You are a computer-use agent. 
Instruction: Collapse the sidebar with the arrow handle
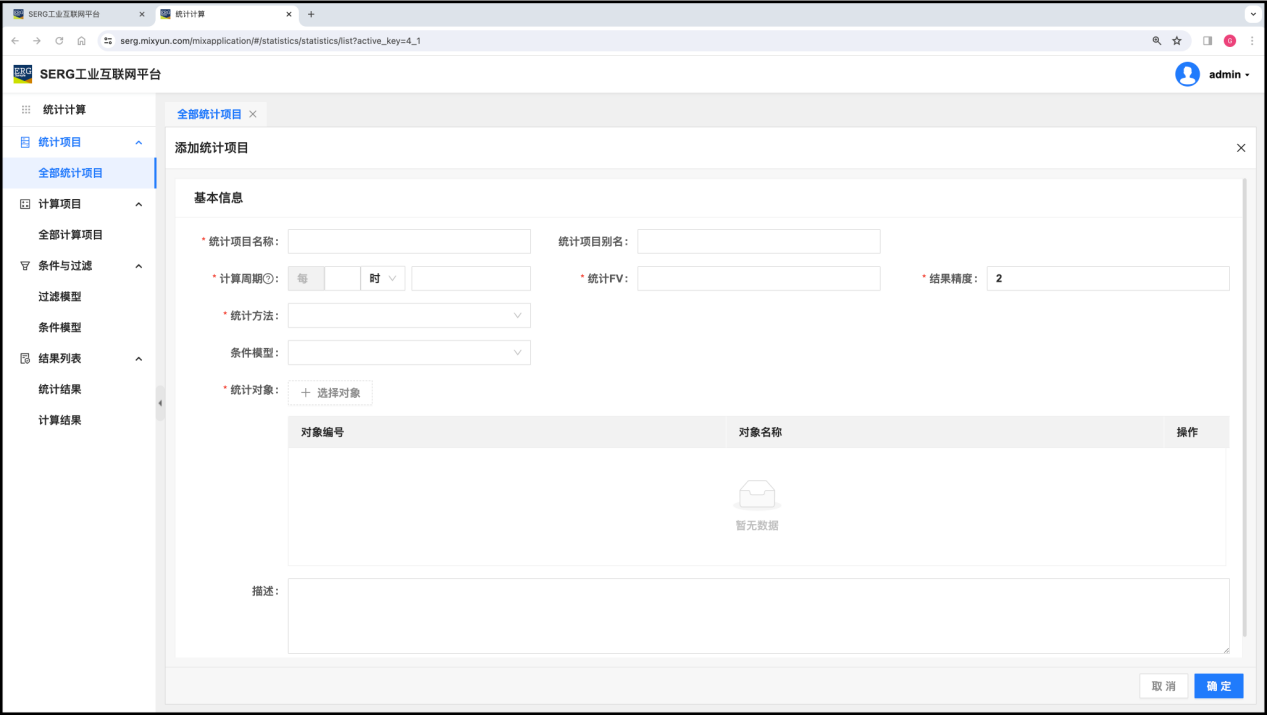[x=160, y=403]
